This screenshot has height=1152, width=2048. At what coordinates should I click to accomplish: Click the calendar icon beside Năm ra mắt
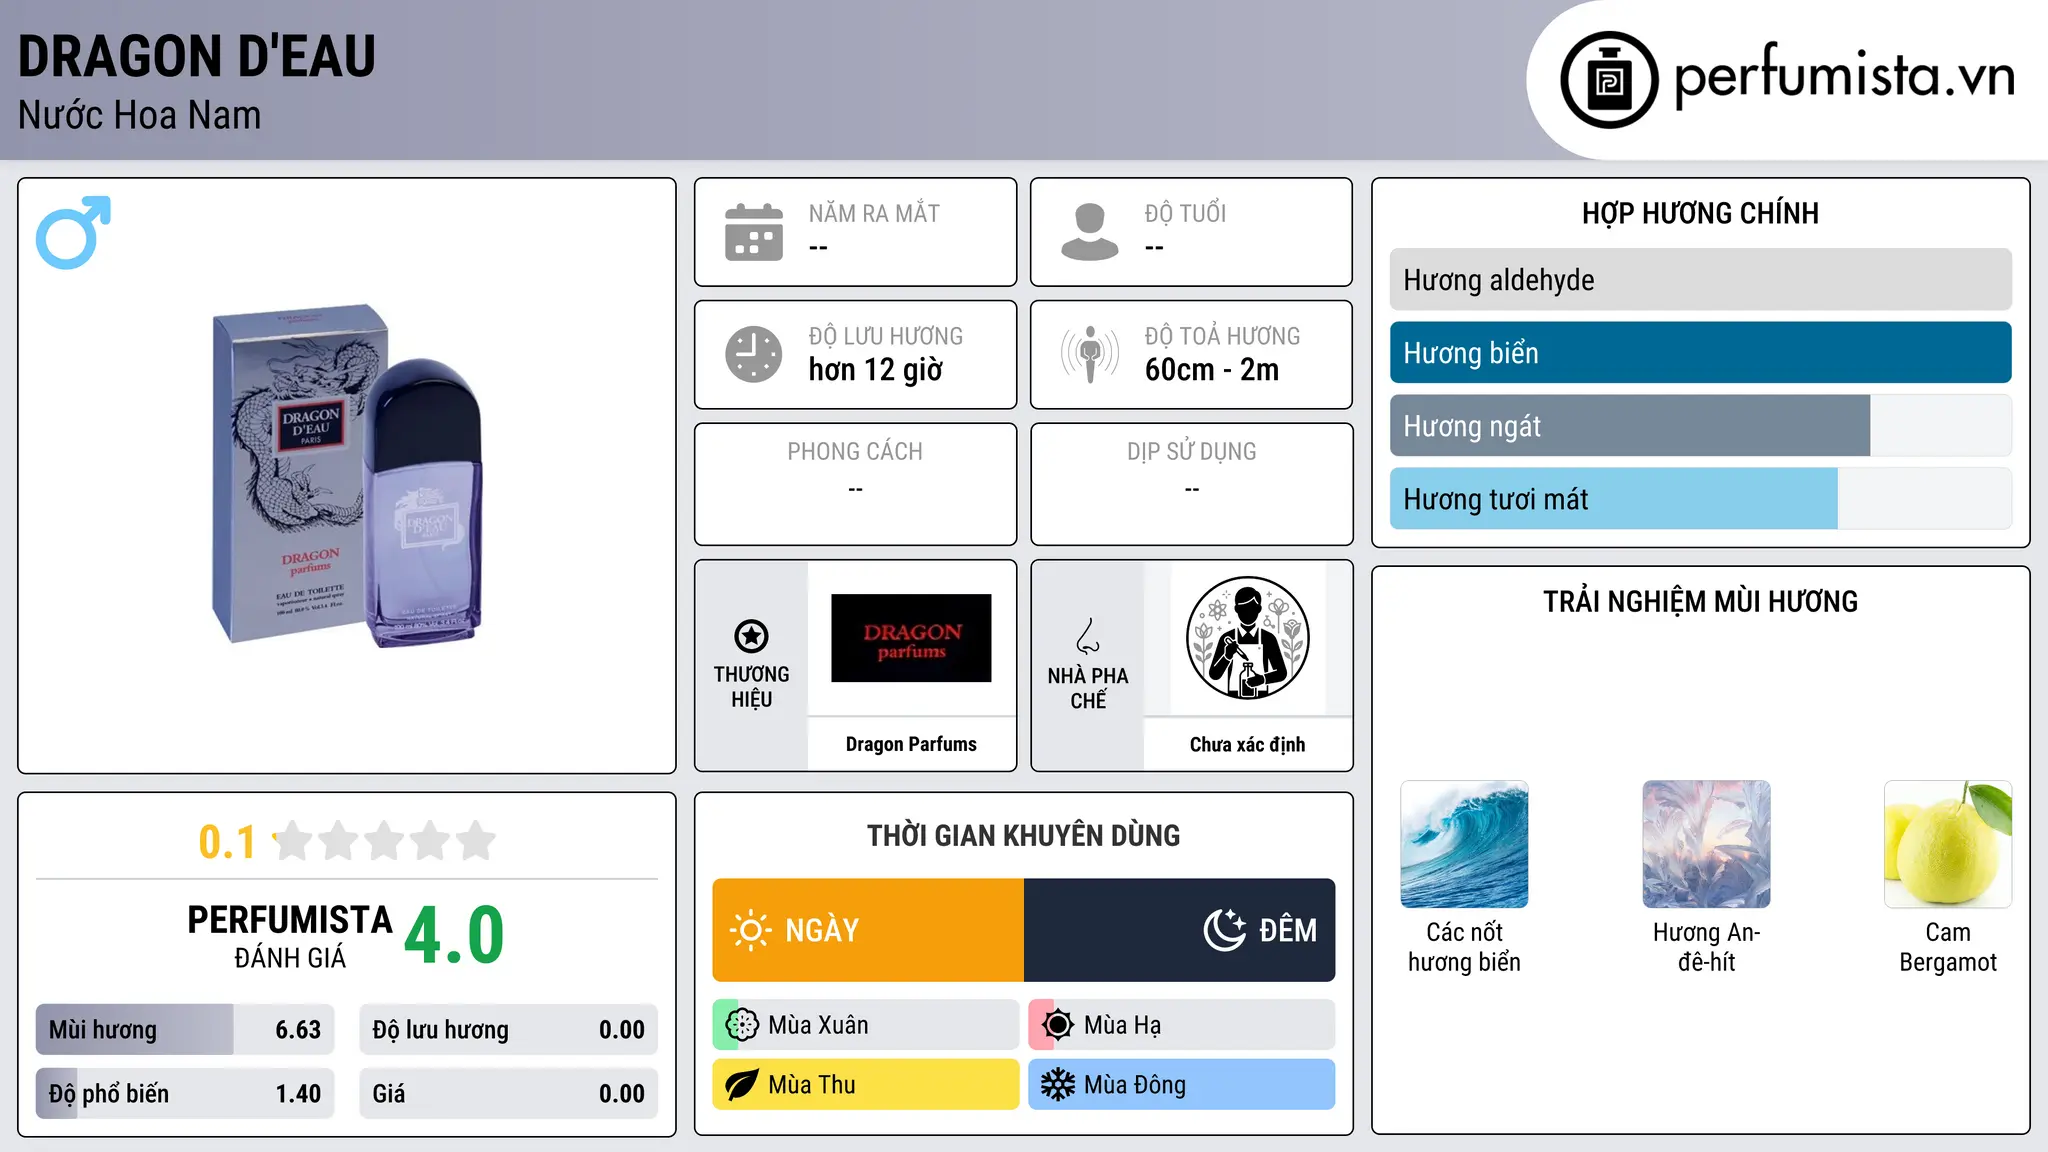754,232
